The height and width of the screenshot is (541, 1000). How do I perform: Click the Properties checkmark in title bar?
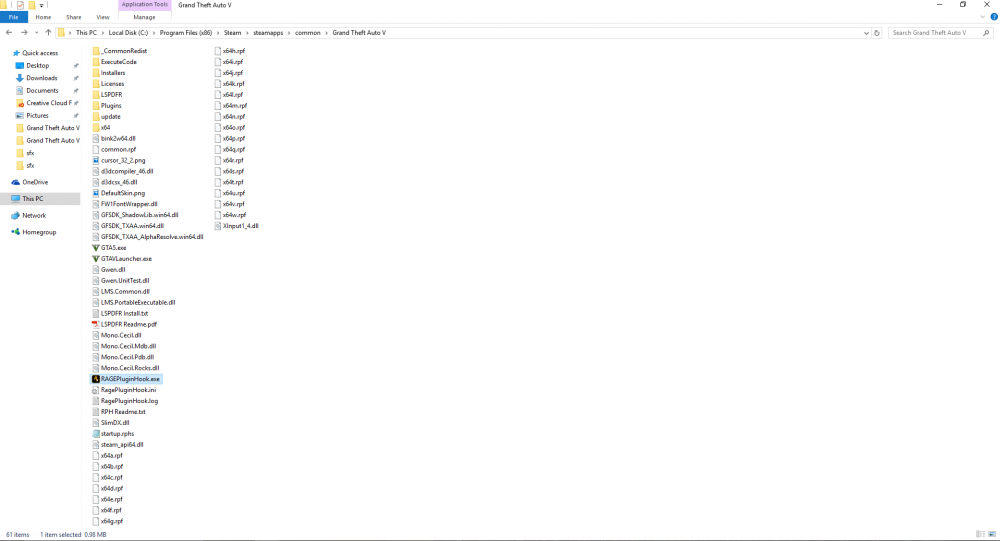point(20,5)
